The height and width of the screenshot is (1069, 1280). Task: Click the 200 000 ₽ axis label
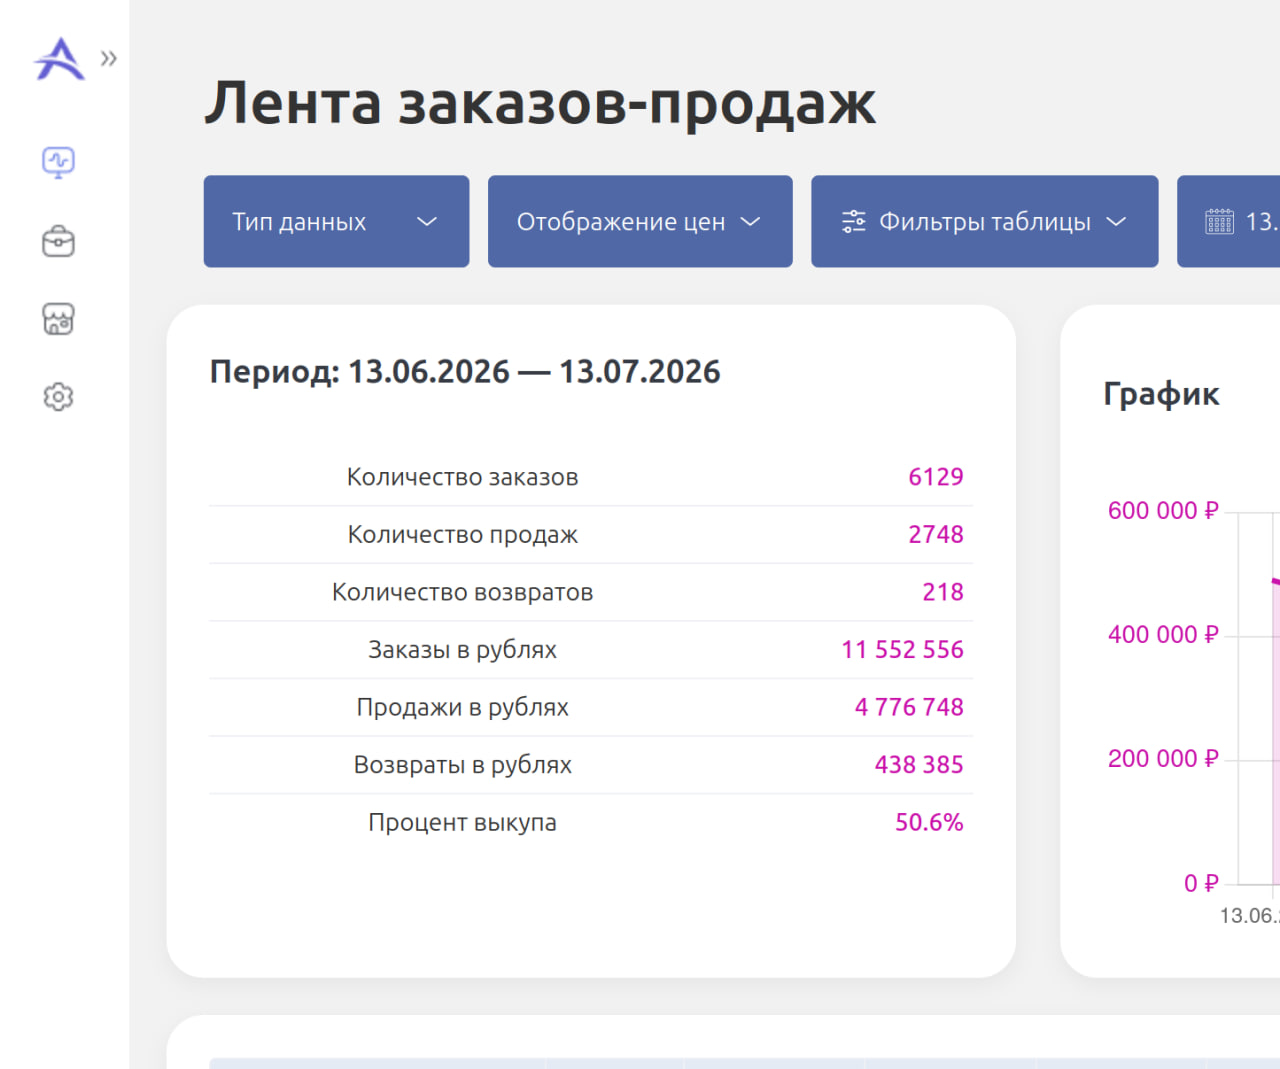pyautogui.click(x=1163, y=759)
